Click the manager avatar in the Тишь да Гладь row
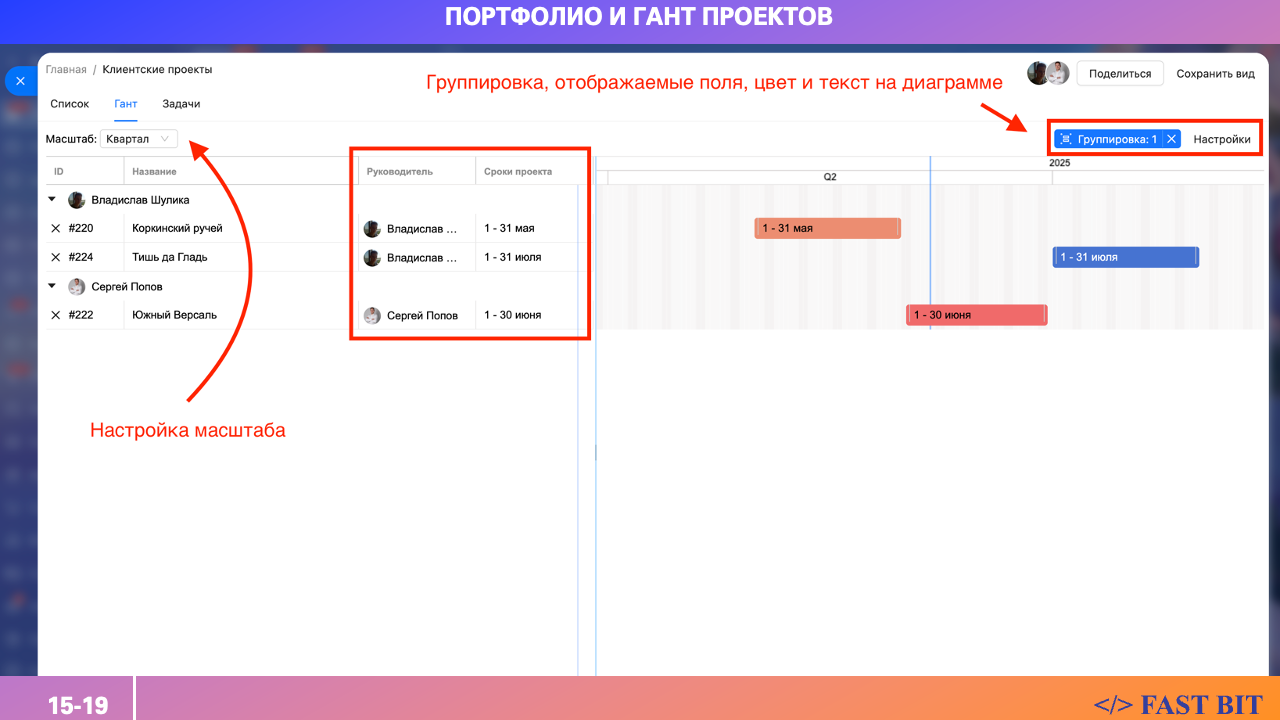Image resolution: width=1280 pixels, height=720 pixels. [x=372, y=258]
